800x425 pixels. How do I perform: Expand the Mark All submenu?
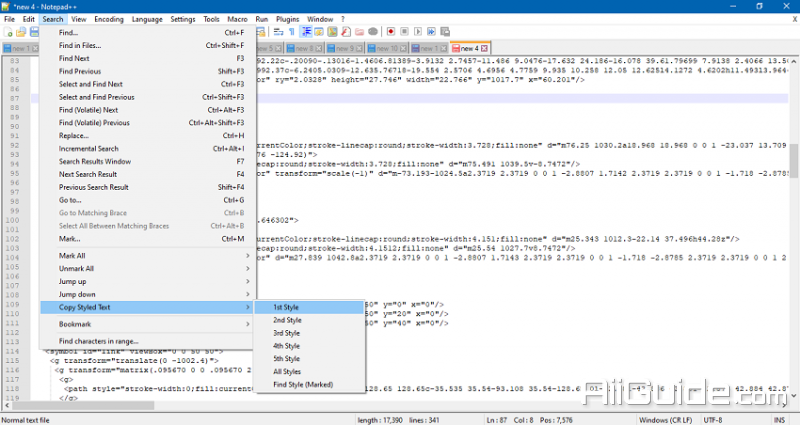pyautogui.click(x=147, y=256)
